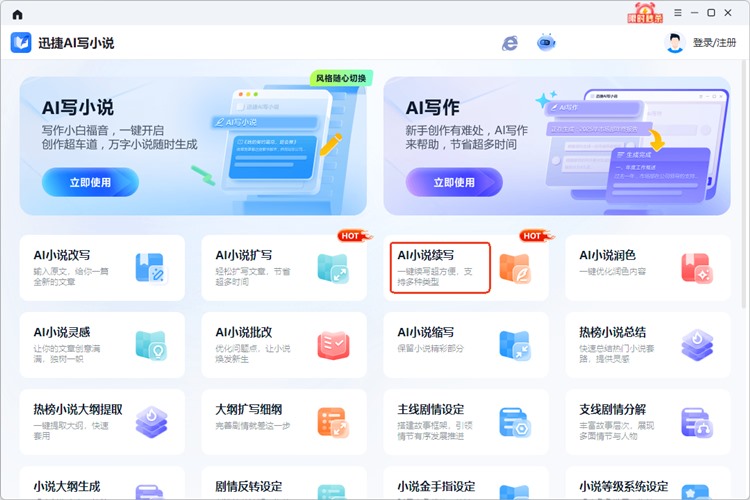
Task: Click the AI写小说 banner heading
Action: point(78,108)
